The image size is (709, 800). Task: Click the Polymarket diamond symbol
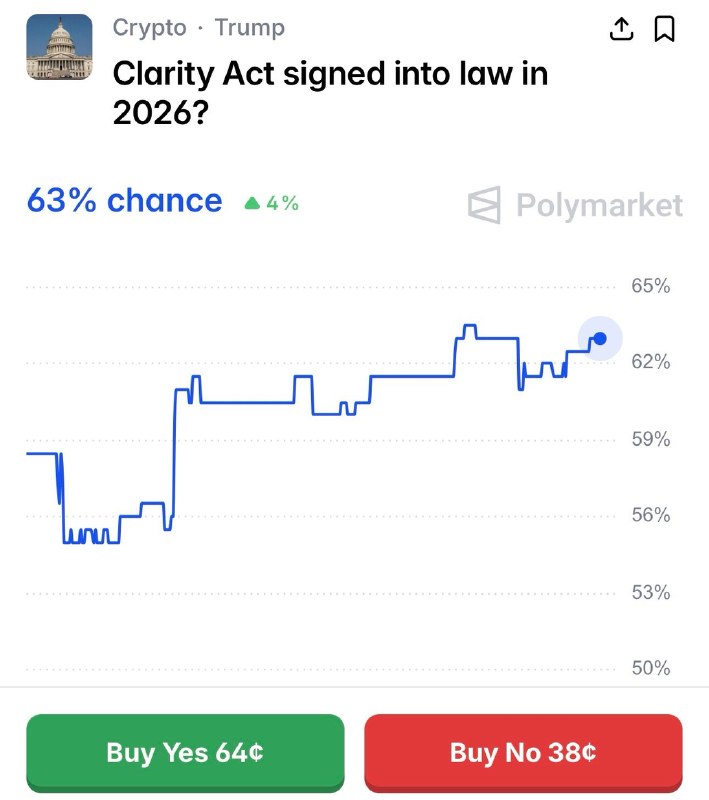485,206
